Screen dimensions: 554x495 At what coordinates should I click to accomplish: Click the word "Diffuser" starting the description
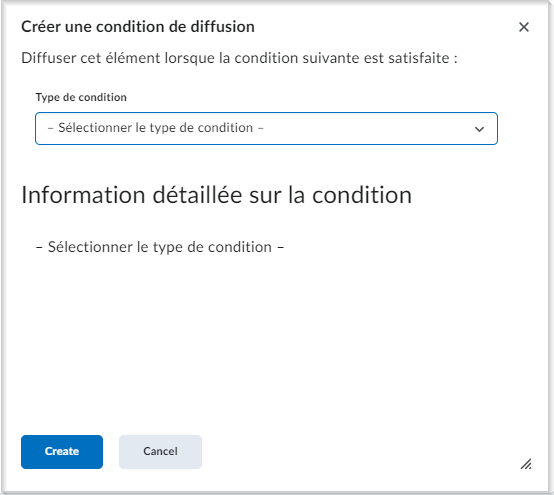coord(48,58)
